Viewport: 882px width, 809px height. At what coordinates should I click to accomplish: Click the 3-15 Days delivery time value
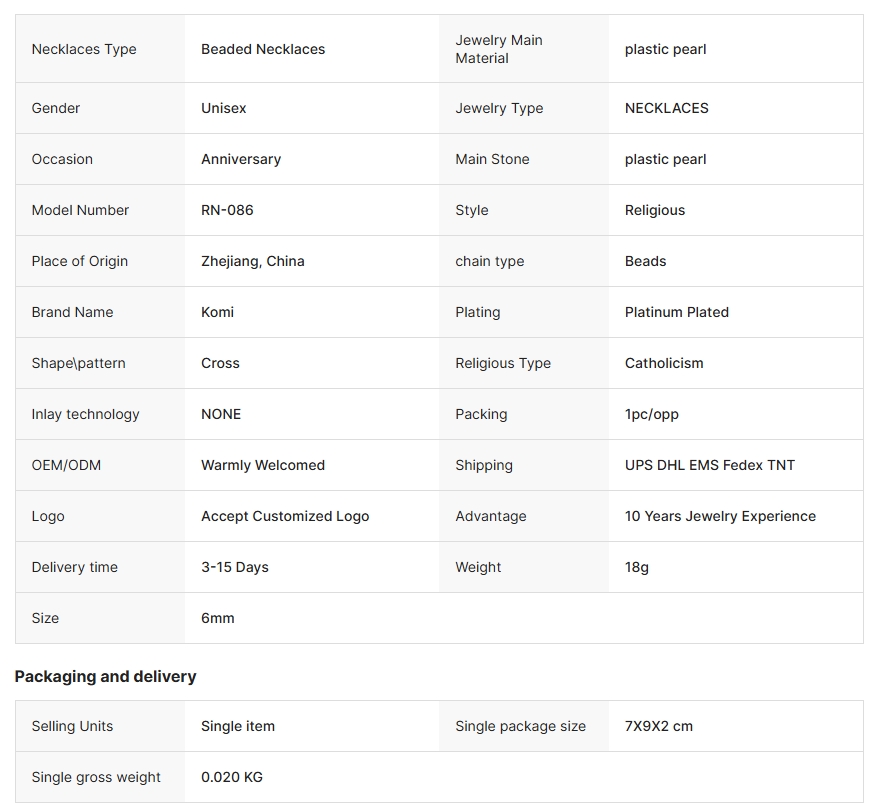tap(235, 567)
